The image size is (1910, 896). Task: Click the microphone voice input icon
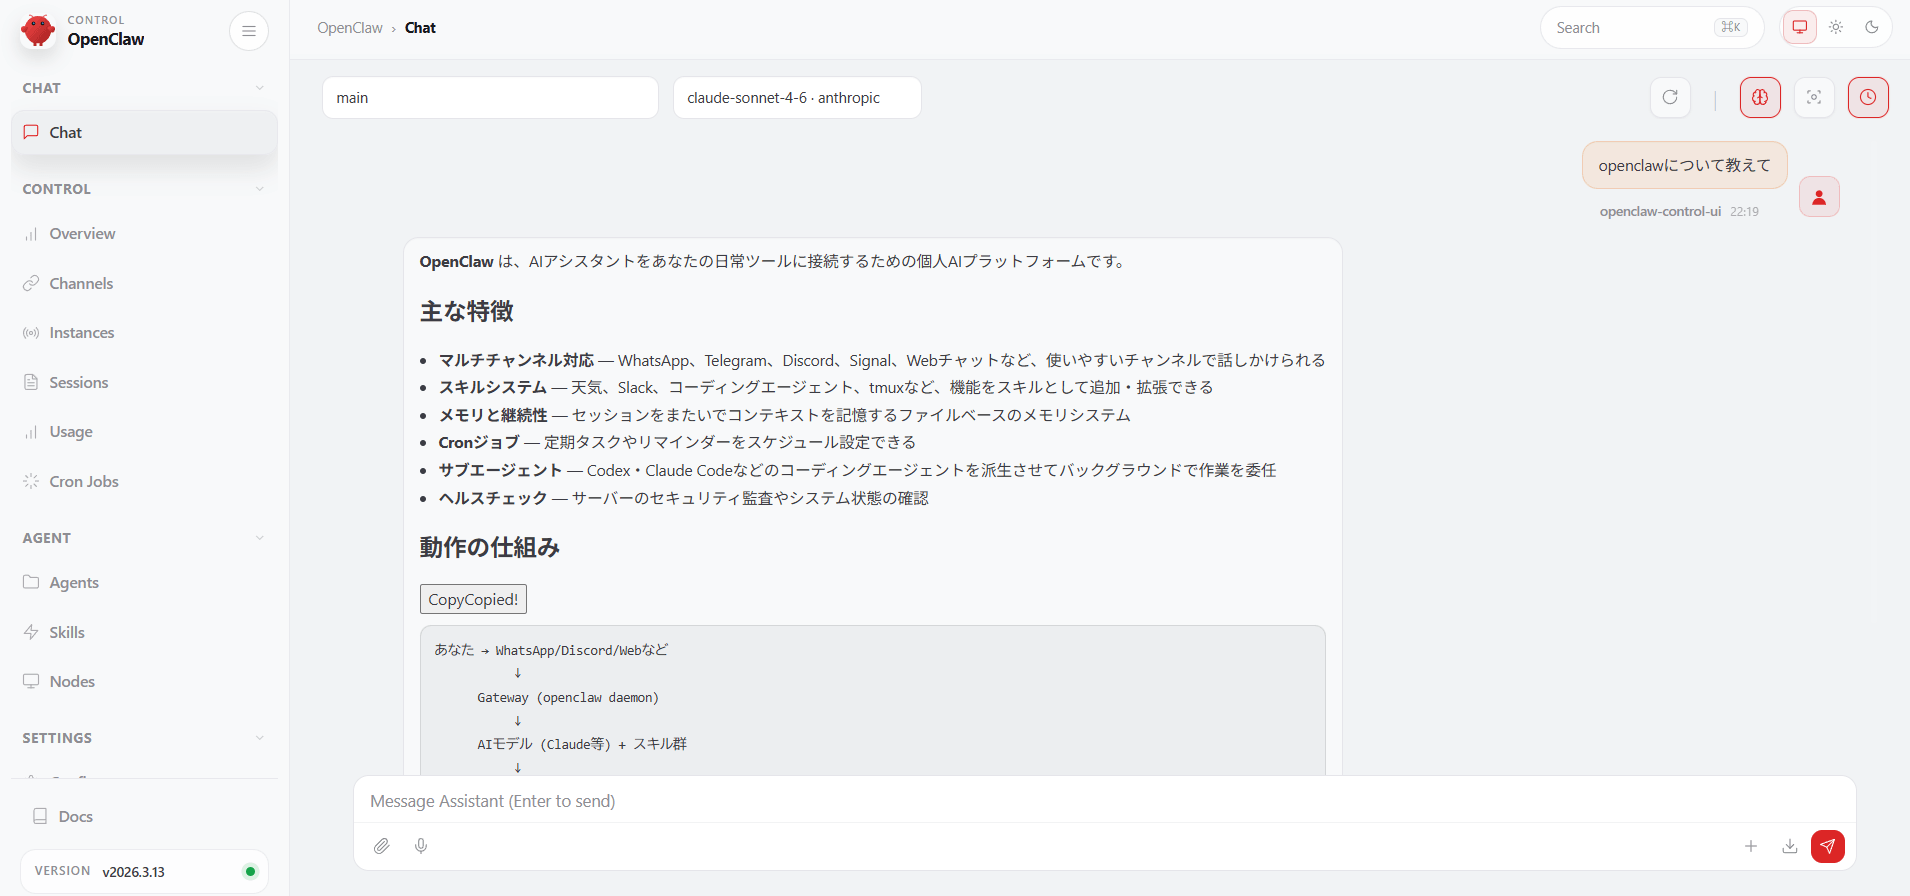(421, 846)
